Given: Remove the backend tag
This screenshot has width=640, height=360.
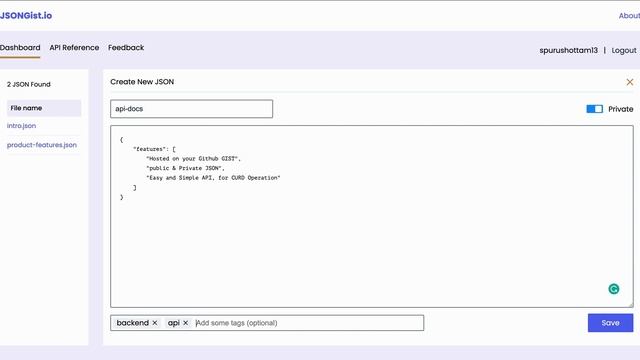Looking at the screenshot, I should pyautogui.click(x=155, y=323).
